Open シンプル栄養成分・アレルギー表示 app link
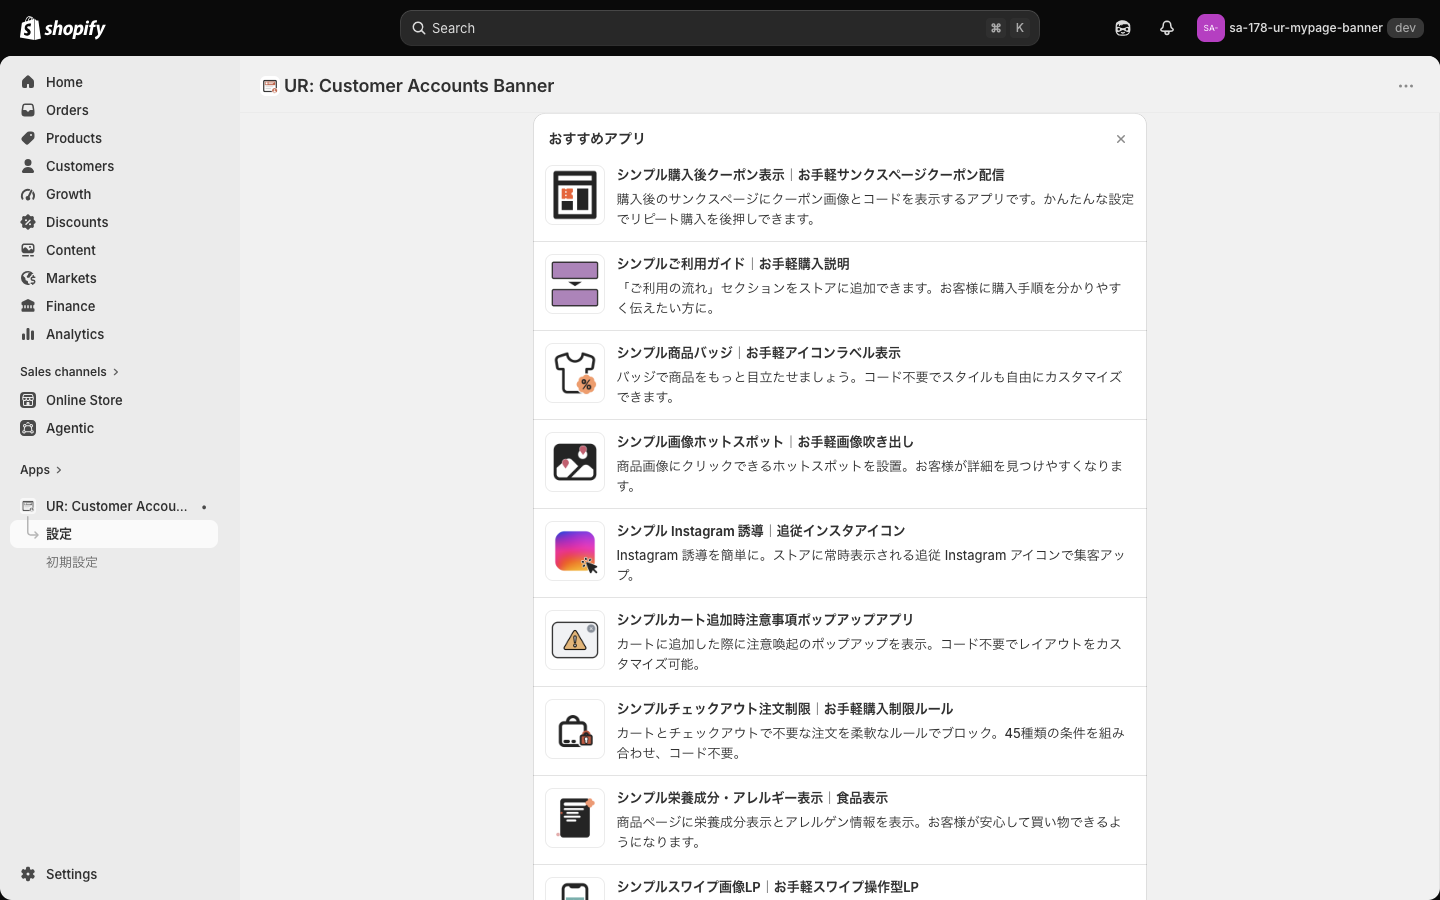The image size is (1440, 900). click(752, 798)
